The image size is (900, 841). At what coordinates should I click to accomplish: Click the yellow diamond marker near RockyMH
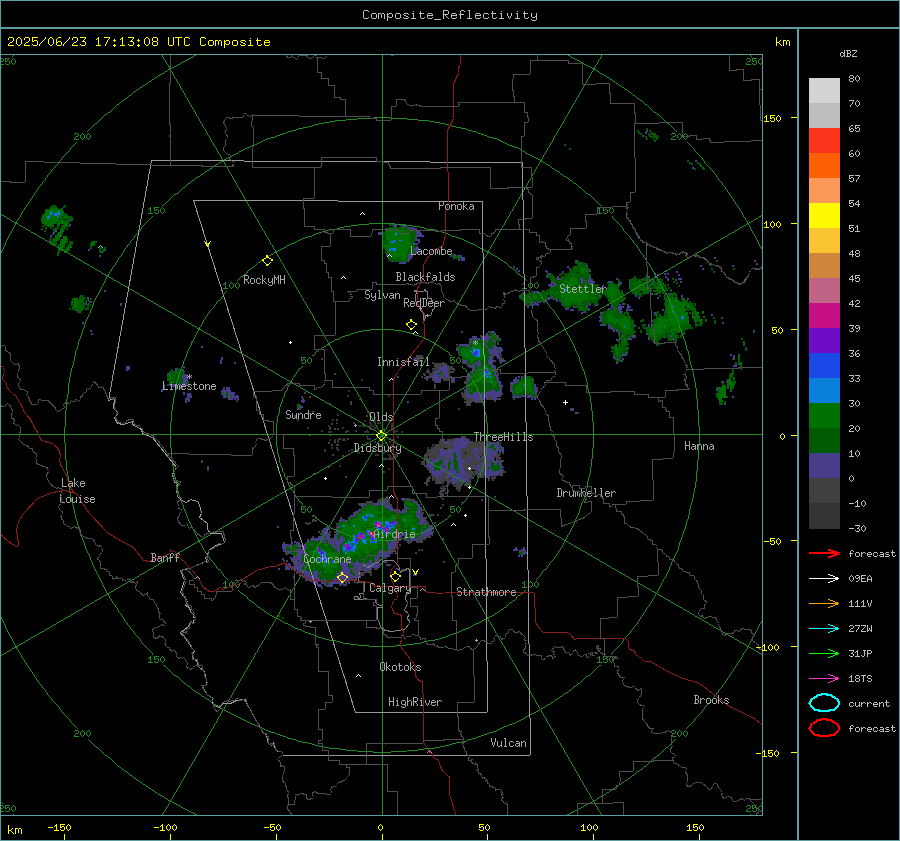pos(267,261)
